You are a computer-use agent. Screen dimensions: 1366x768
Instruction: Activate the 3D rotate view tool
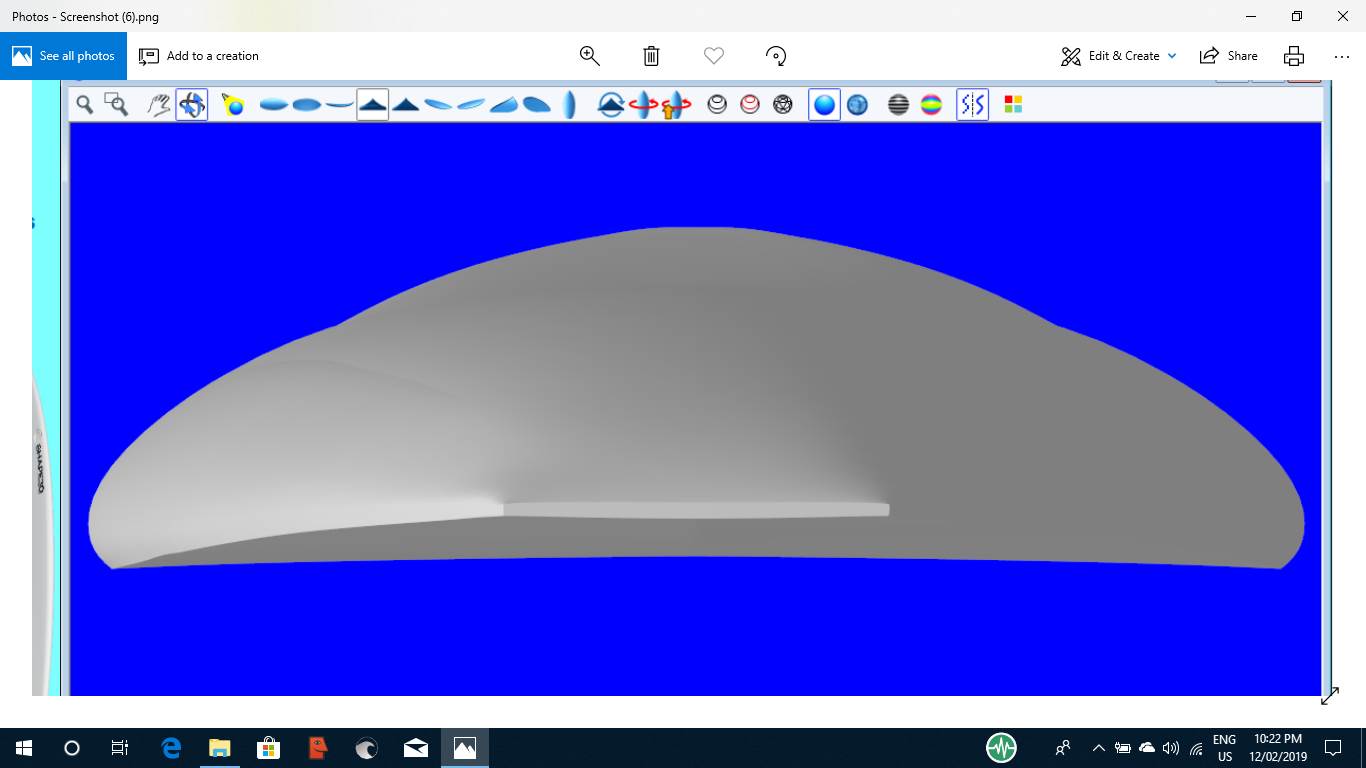(x=192, y=104)
